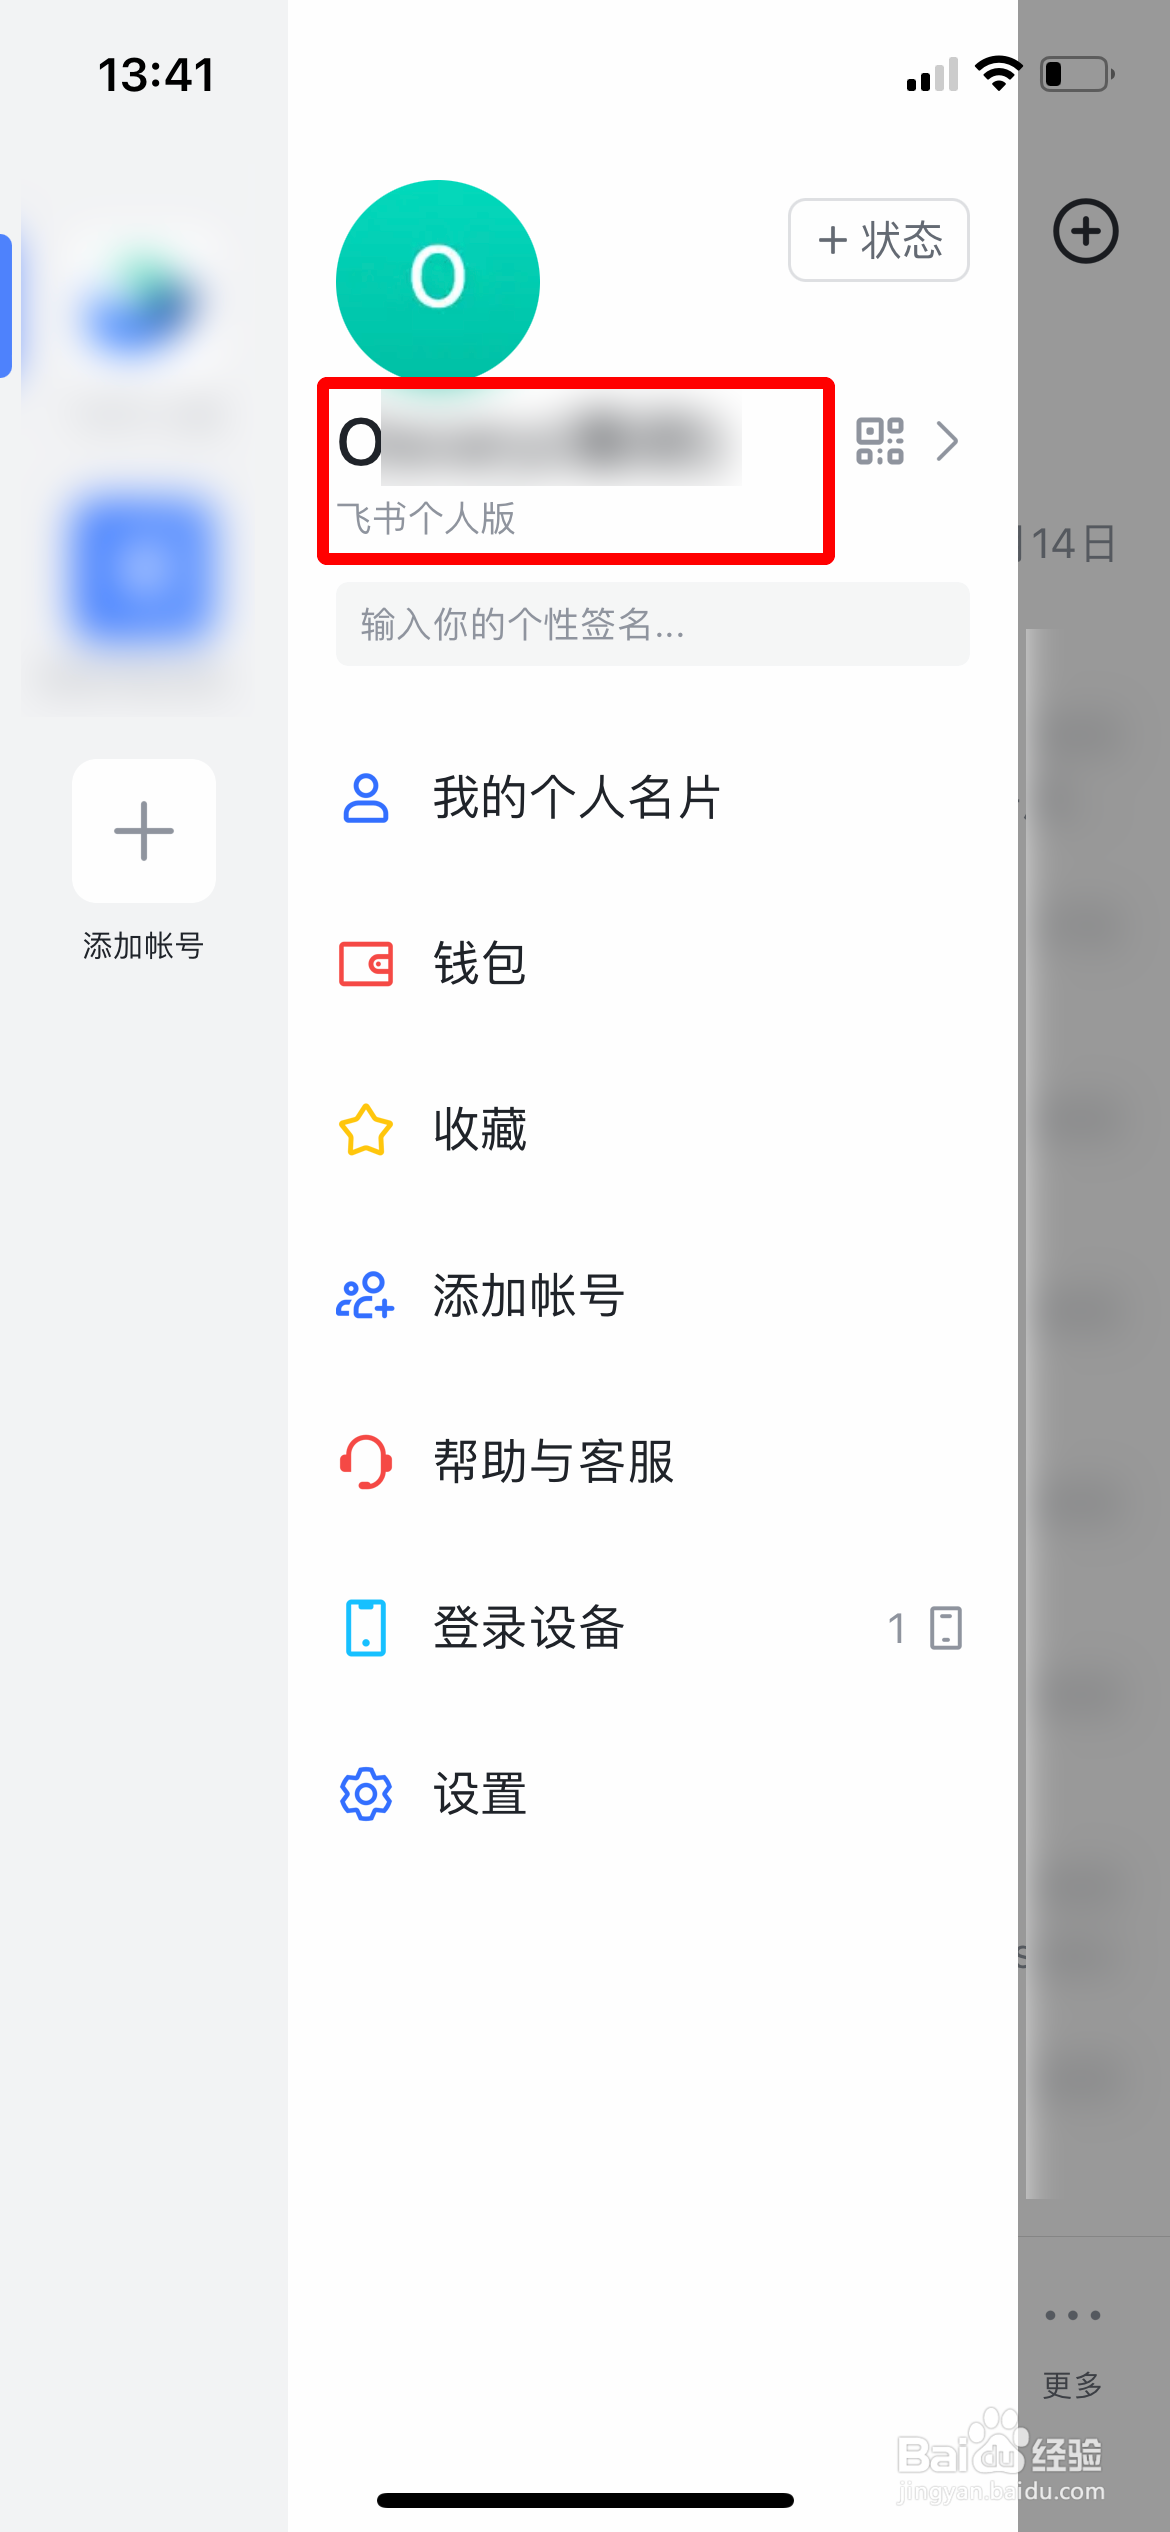Tap the QR code icon

tap(879, 441)
